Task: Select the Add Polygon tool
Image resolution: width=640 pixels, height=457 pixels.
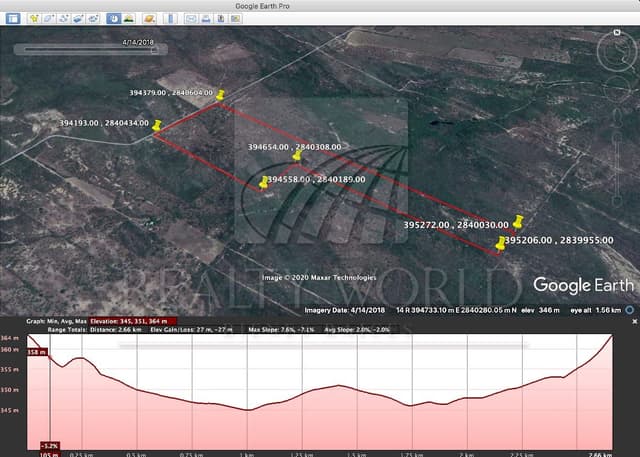Action: click(49, 18)
